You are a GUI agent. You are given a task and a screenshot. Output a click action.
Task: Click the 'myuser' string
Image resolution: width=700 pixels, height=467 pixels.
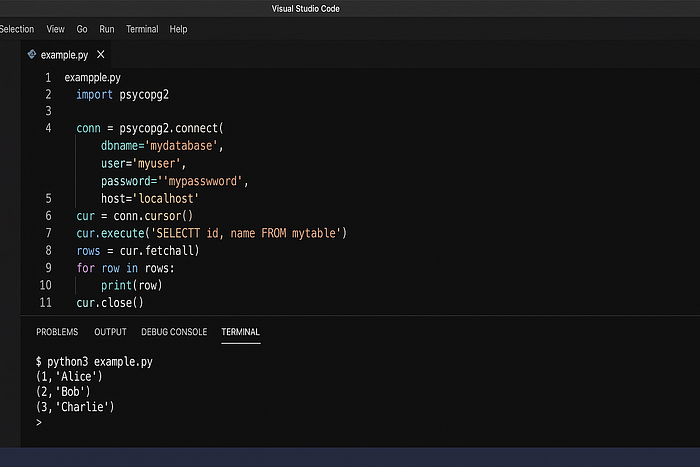coord(156,163)
